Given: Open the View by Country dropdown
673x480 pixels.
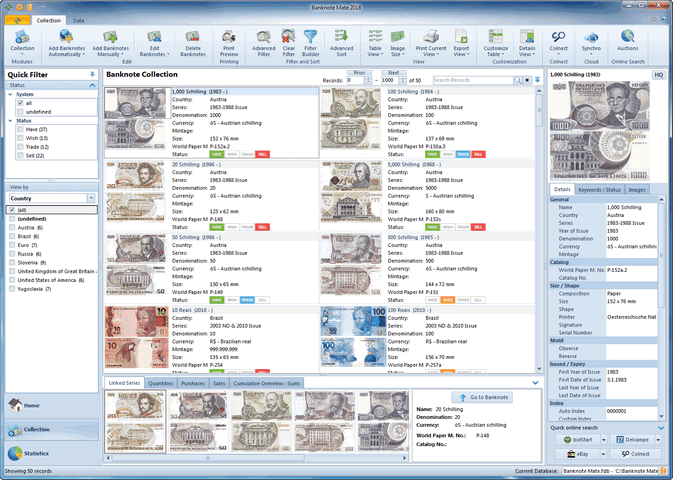Looking at the screenshot, I should (50, 198).
